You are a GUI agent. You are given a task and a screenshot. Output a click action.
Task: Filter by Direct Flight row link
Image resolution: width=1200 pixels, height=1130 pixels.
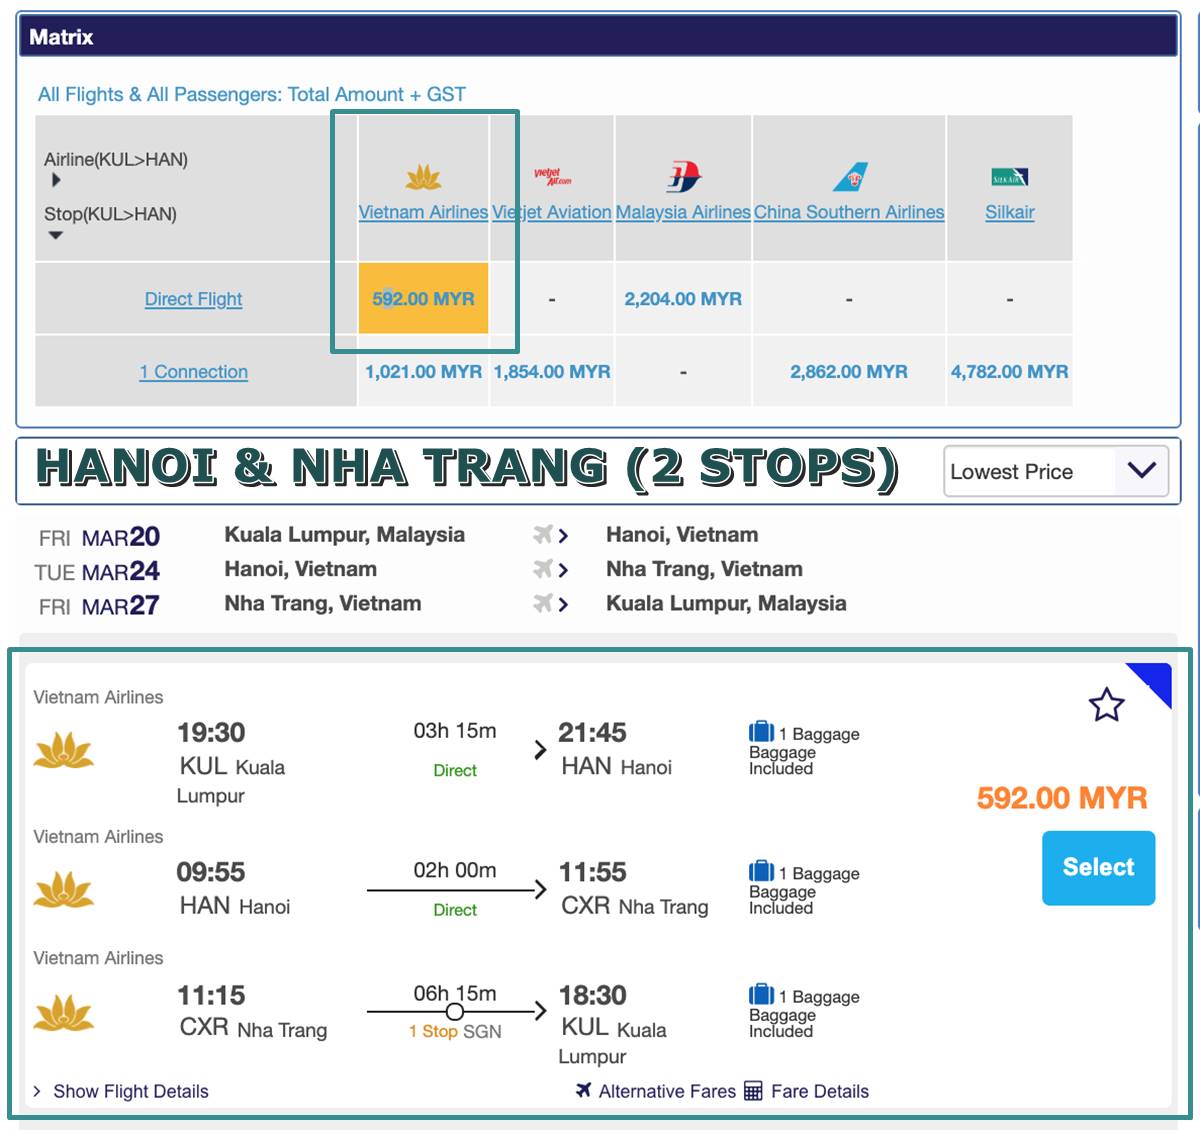click(194, 299)
